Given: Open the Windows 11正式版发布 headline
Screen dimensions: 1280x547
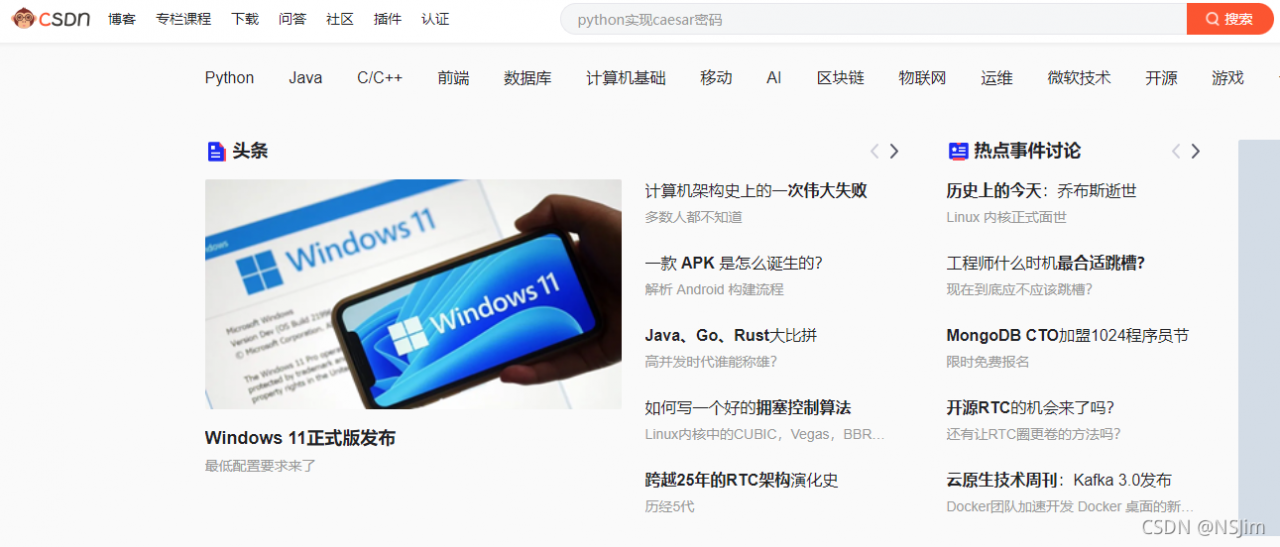Looking at the screenshot, I should coord(300,438).
